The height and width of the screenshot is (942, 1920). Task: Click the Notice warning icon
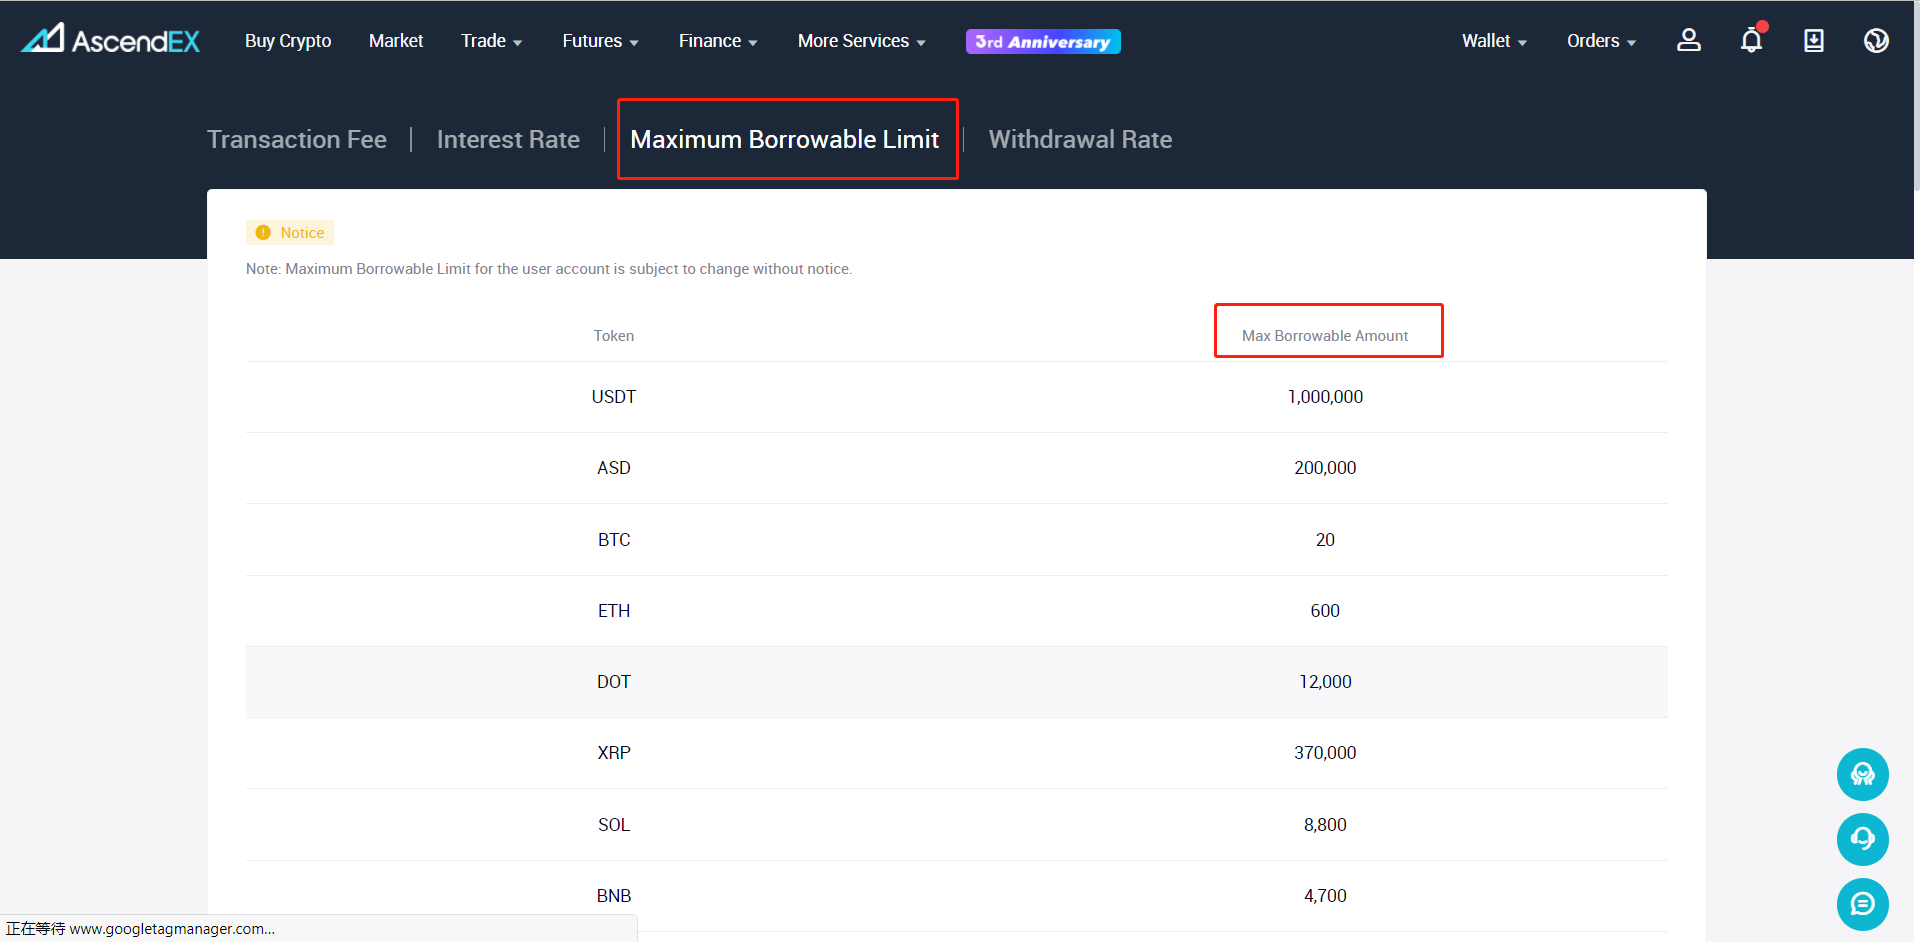pyautogui.click(x=263, y=232)
